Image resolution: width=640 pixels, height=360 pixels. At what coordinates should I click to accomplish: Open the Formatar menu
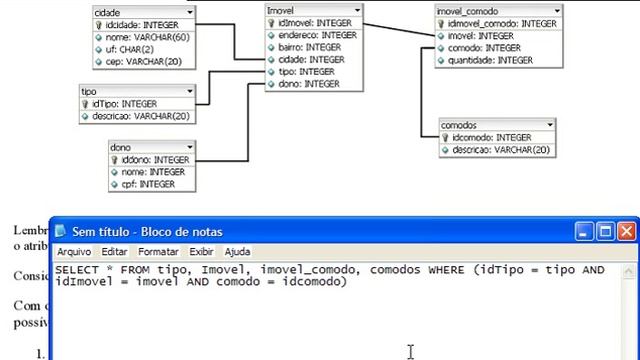(158, 252)
